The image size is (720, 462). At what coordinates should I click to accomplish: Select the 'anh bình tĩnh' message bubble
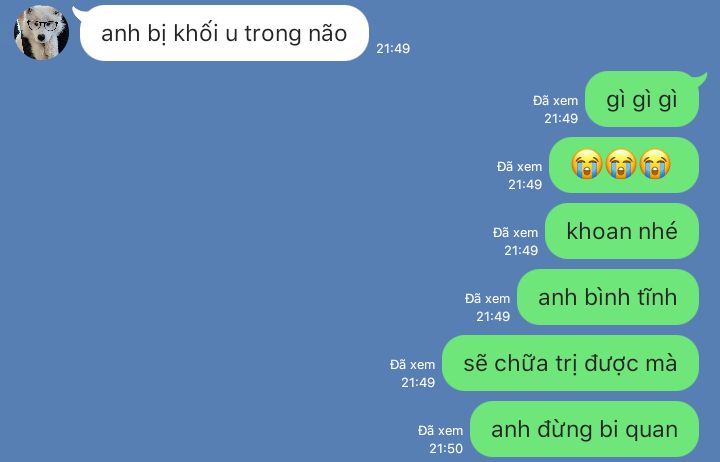(x=608, y=297)
